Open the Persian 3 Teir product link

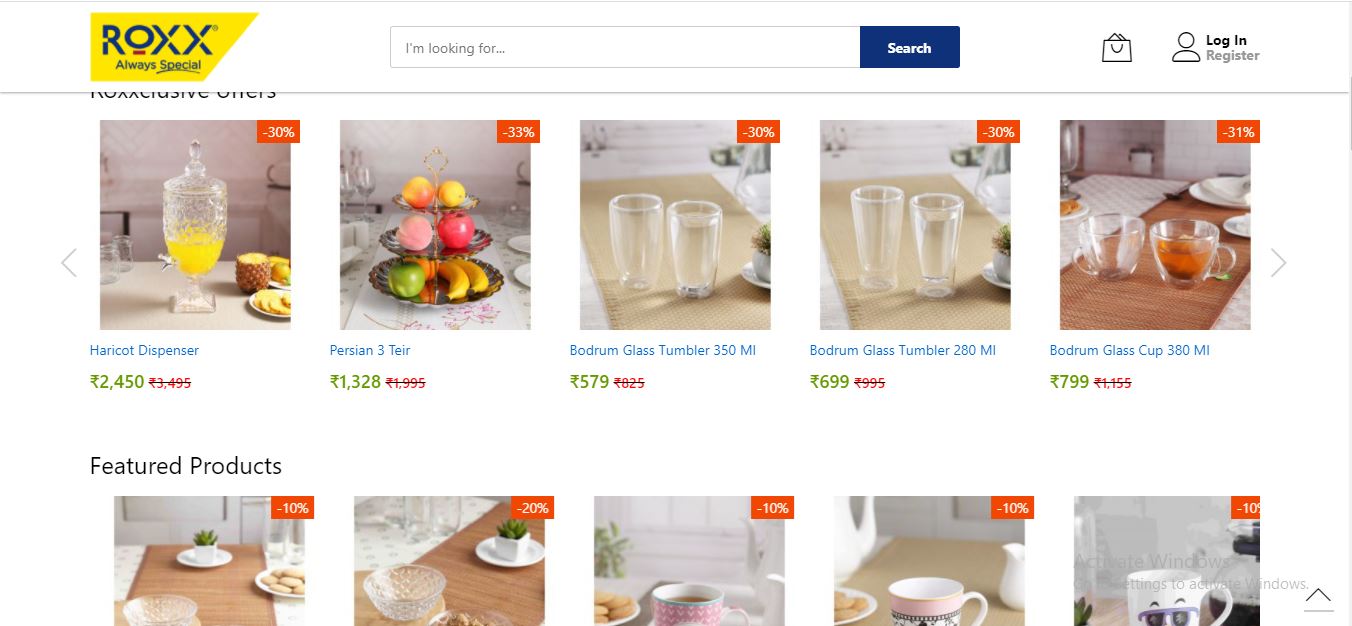pyautogui.click(x=370, y=351)
